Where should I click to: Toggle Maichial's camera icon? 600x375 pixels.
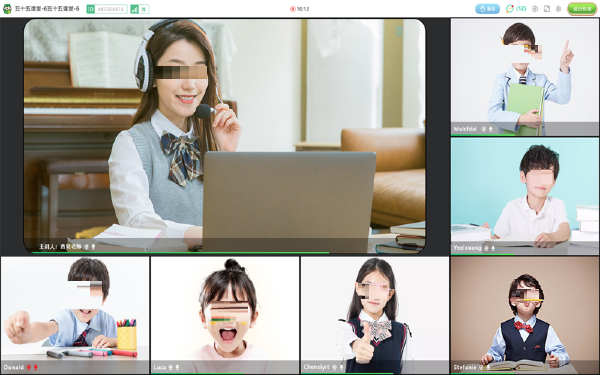[x=483, y=129]
